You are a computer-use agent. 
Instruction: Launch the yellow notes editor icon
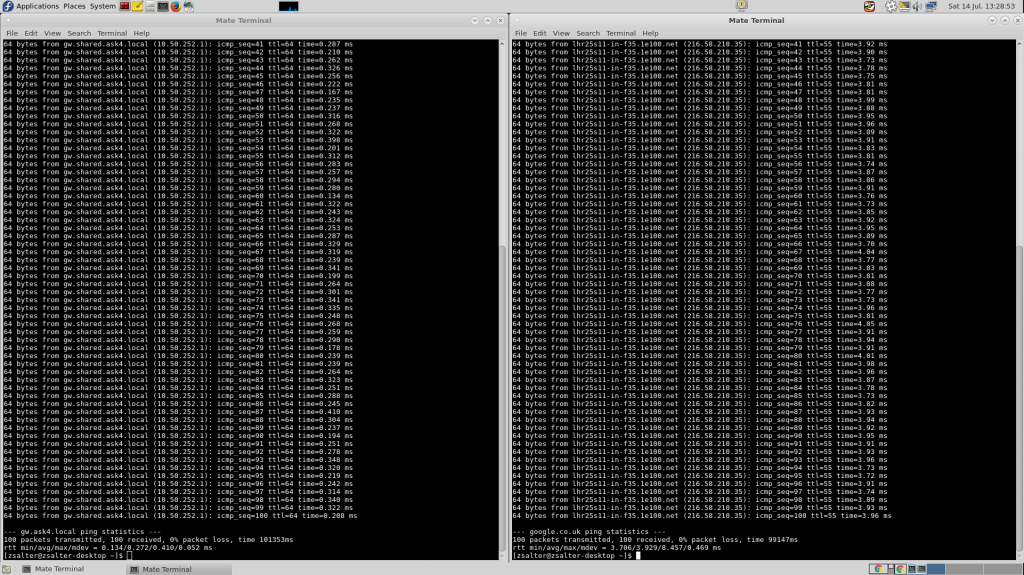pos(137,6)
